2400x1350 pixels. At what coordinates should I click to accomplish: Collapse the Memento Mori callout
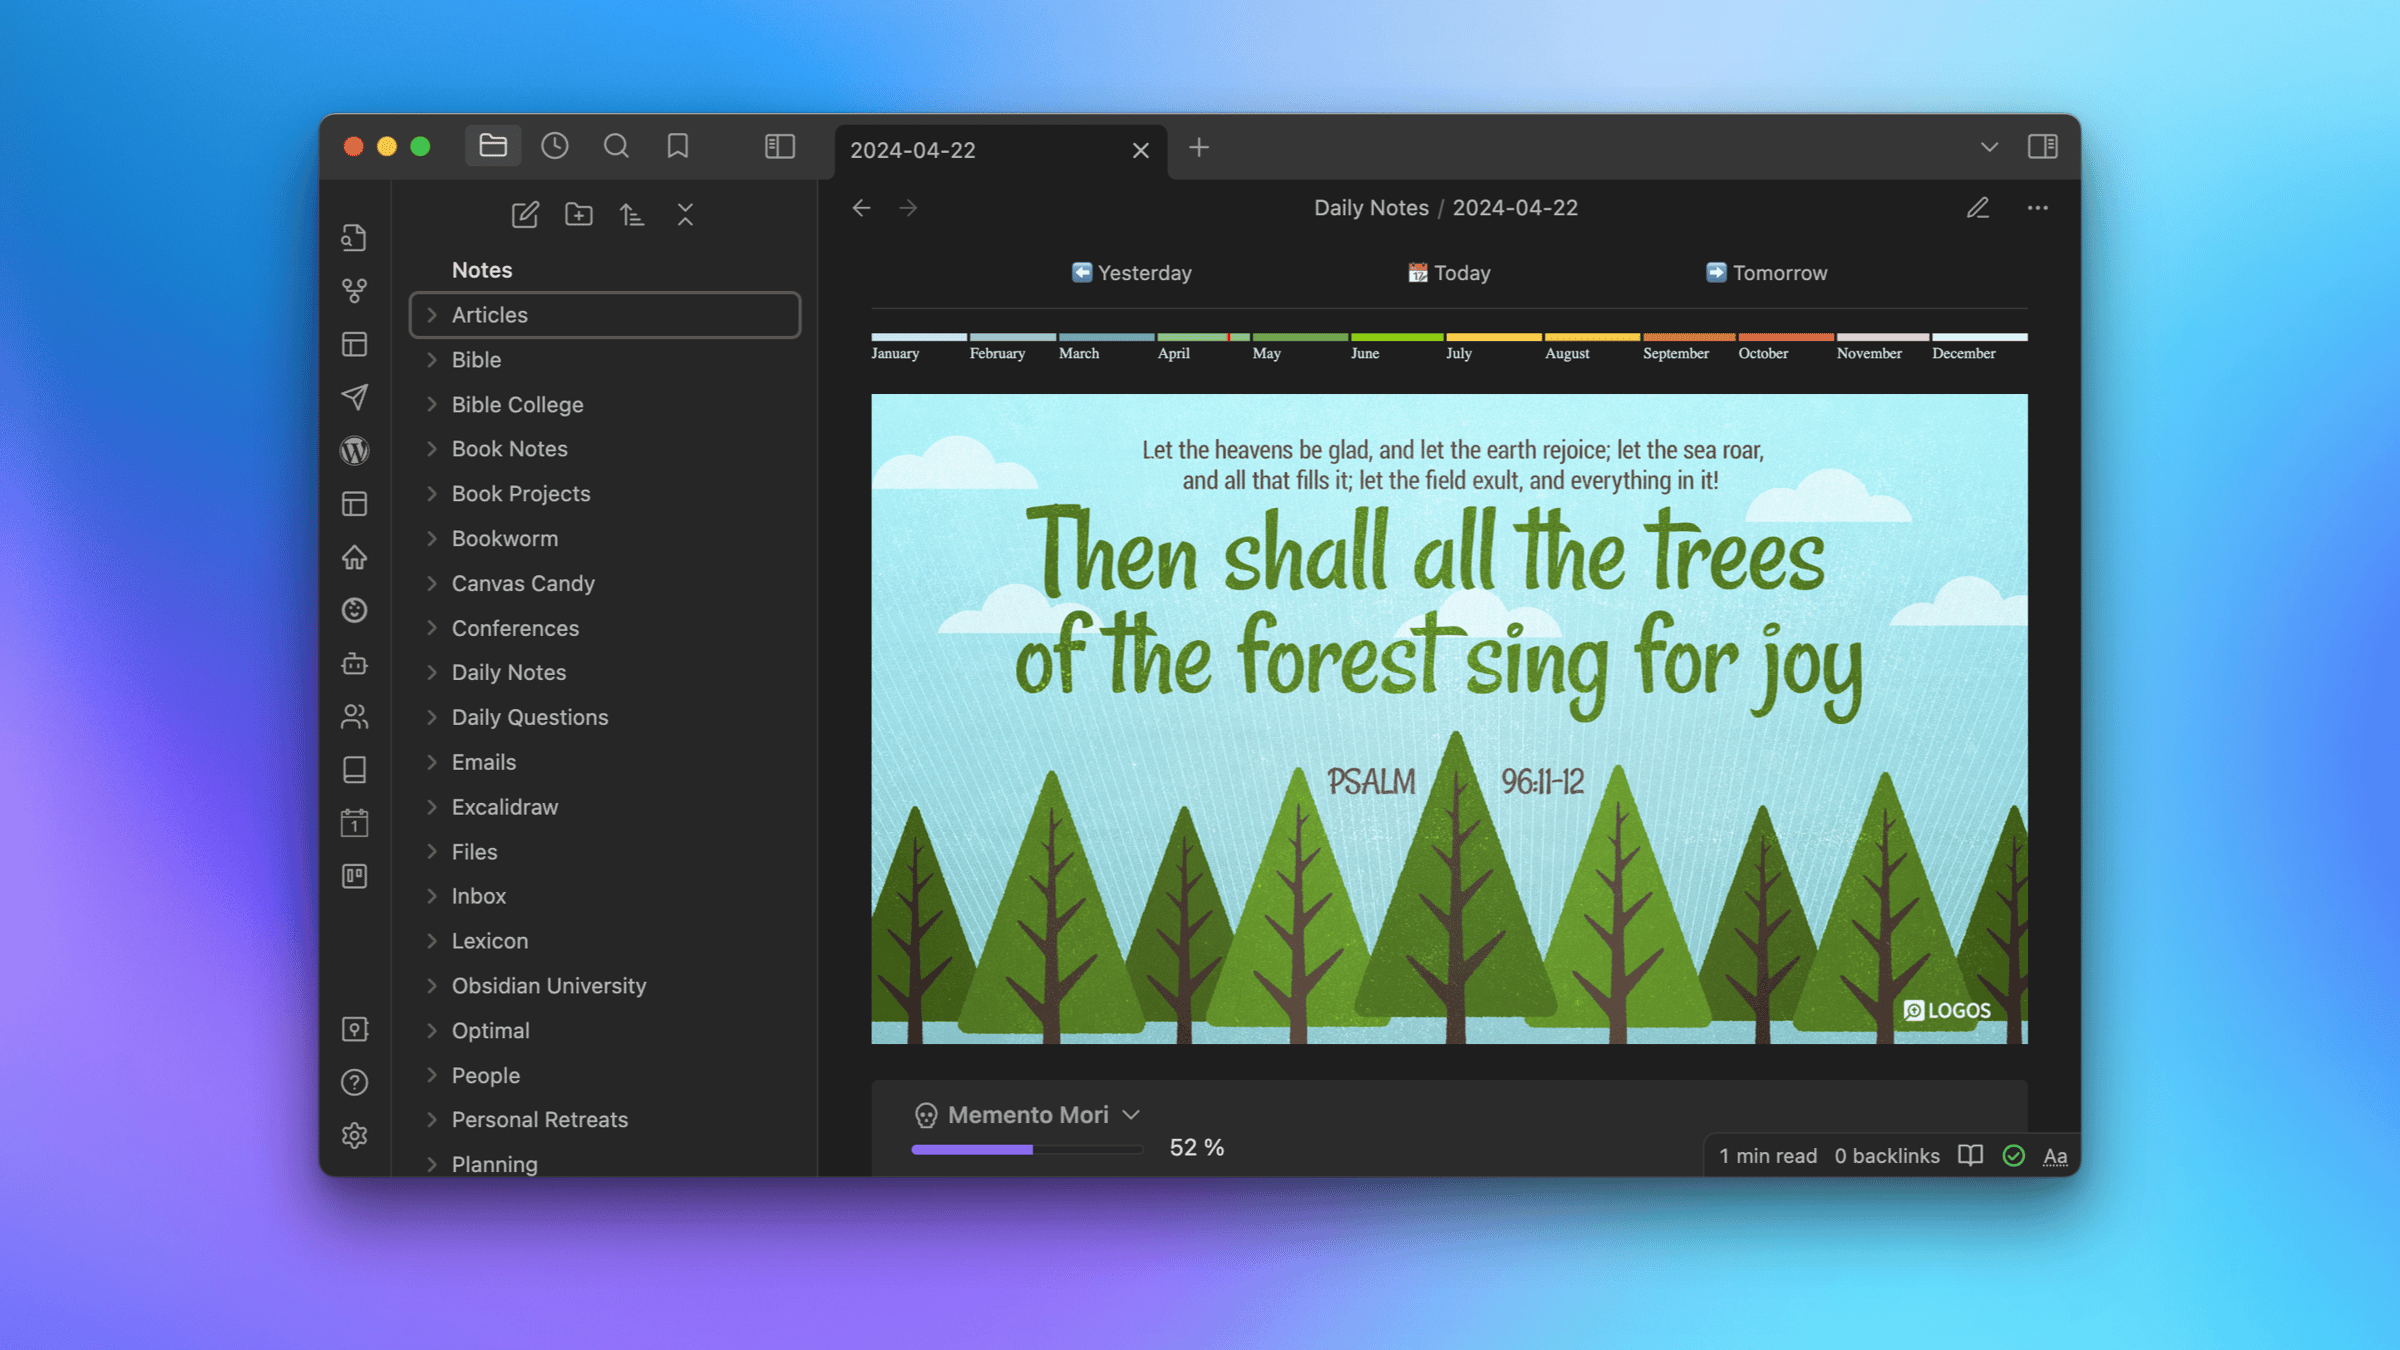[x=1131, y=1115]
